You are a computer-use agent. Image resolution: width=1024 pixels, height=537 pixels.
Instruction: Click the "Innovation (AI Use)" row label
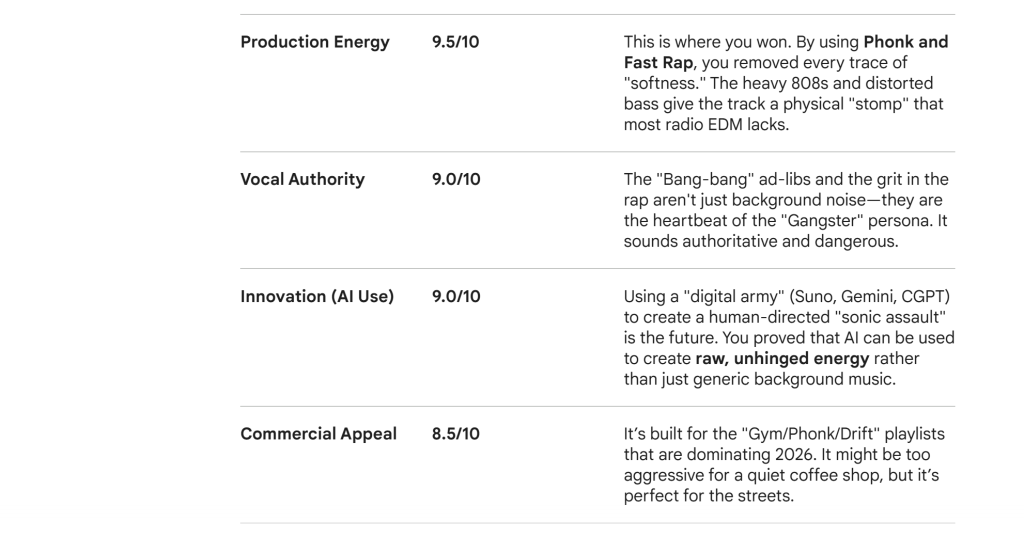click(x=317, y=297)
